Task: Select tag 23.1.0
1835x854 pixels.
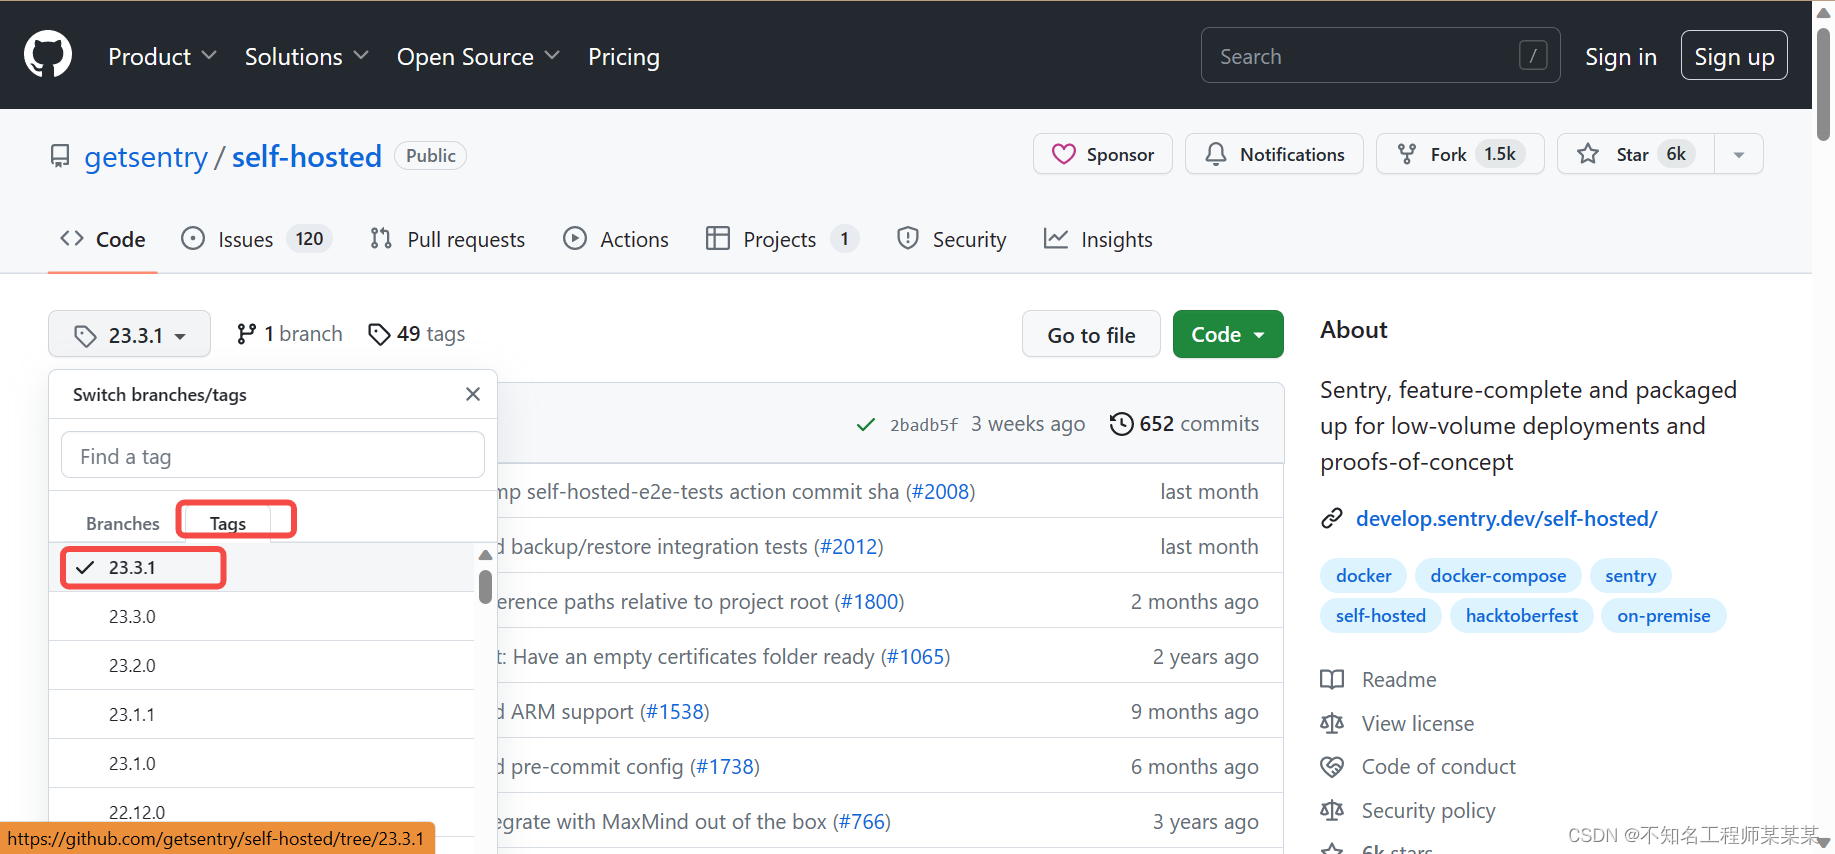Action: tap(261, 763)
